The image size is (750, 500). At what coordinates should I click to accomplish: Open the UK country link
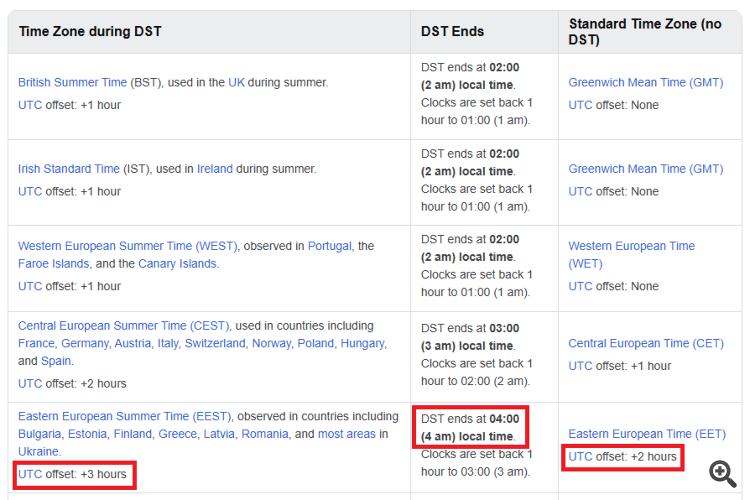point(236,83)
